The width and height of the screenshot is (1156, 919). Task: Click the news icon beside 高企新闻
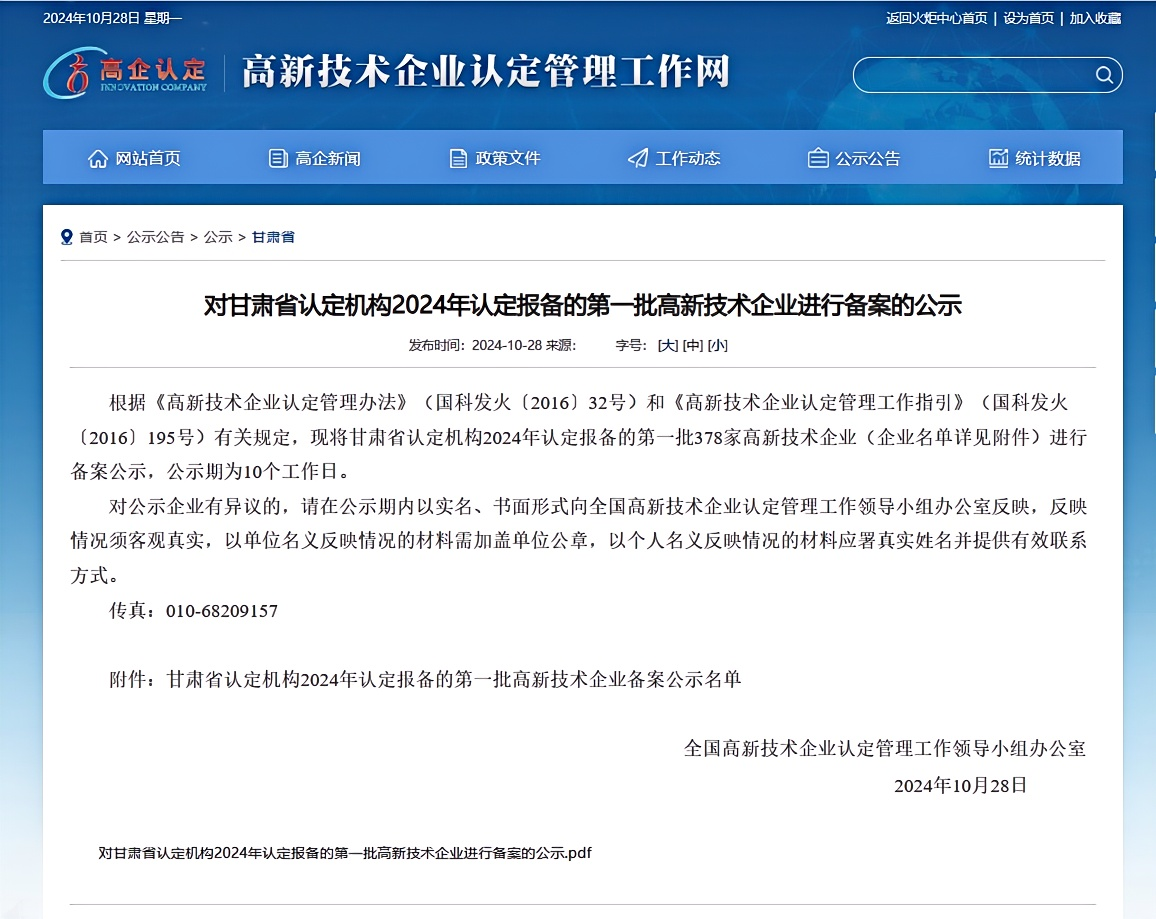click(278, 158)
